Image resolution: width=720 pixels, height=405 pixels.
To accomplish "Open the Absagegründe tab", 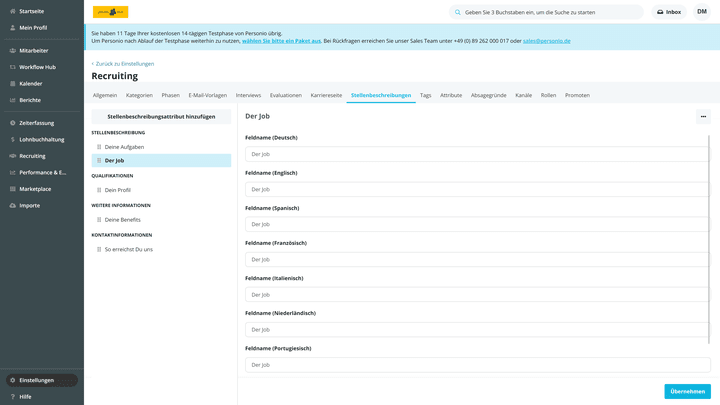I will point(489,95).
